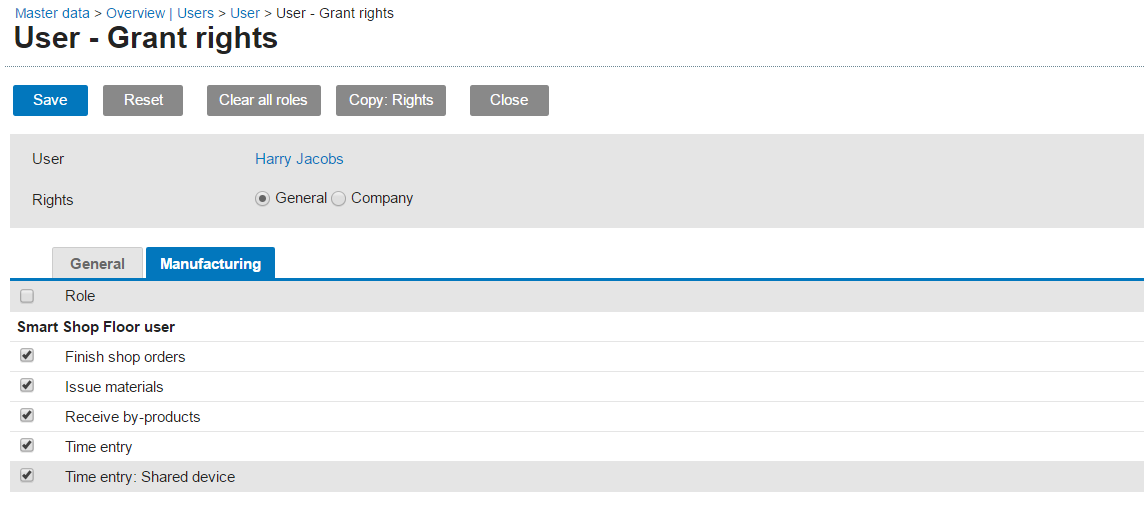
Task: Uncheck Time entry: Shared device checkbox
Action: pyautogui.click(x=27, y=475)
